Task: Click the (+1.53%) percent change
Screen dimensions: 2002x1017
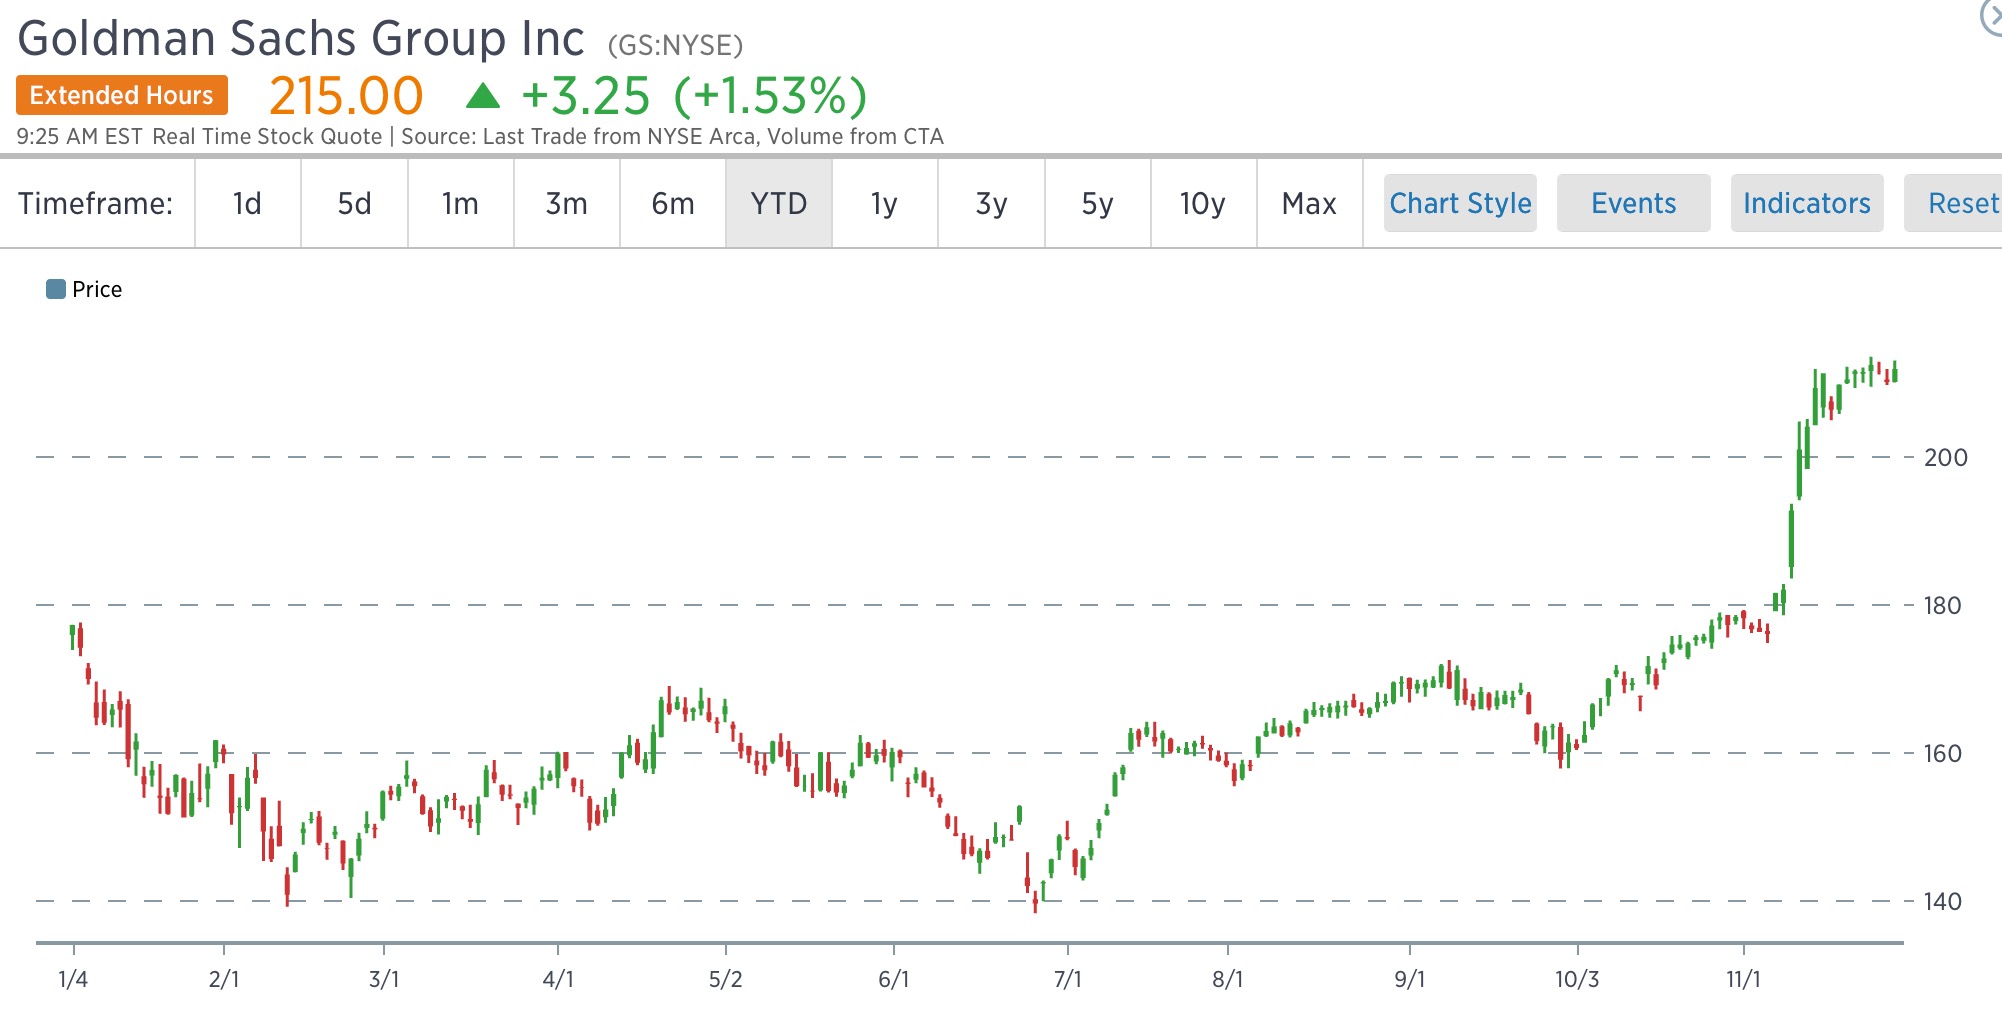Action: pos(770,96)
